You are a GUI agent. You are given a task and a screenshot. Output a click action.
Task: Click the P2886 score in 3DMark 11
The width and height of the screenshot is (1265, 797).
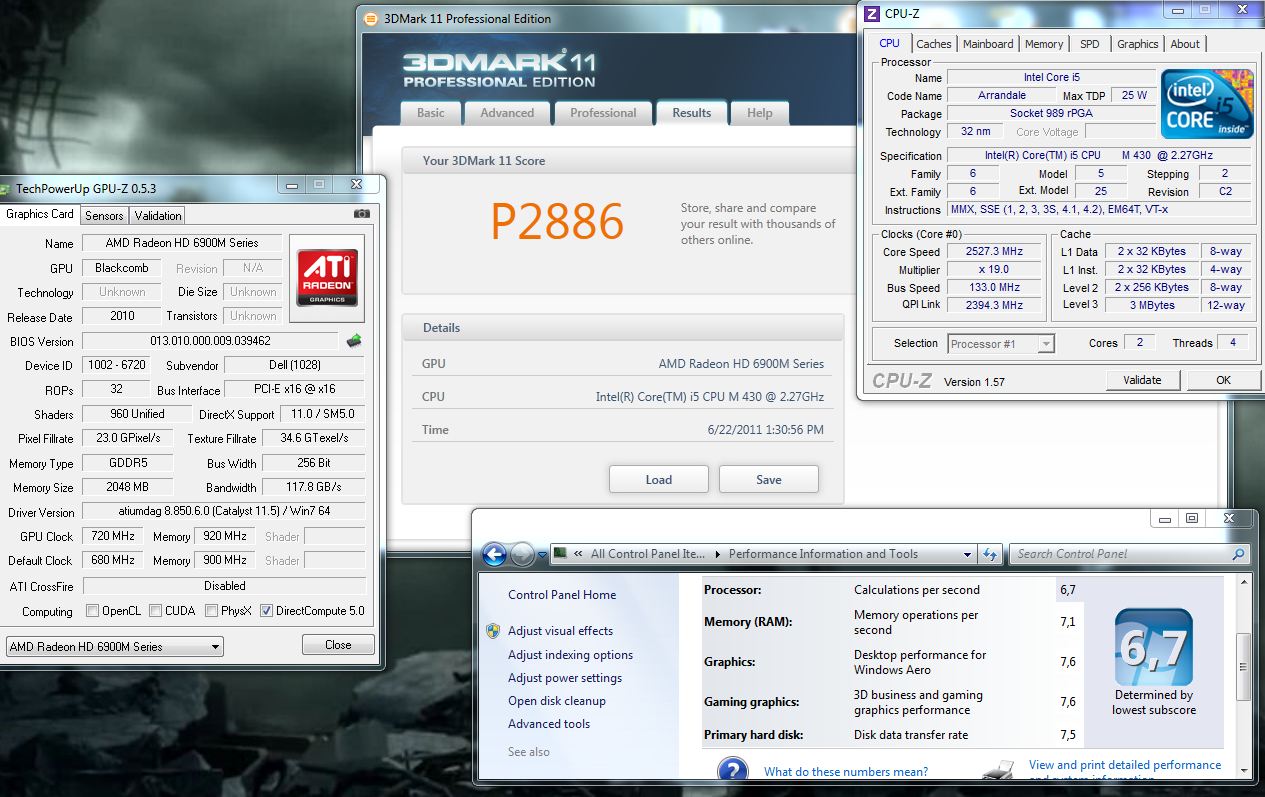tap(557, 222)
